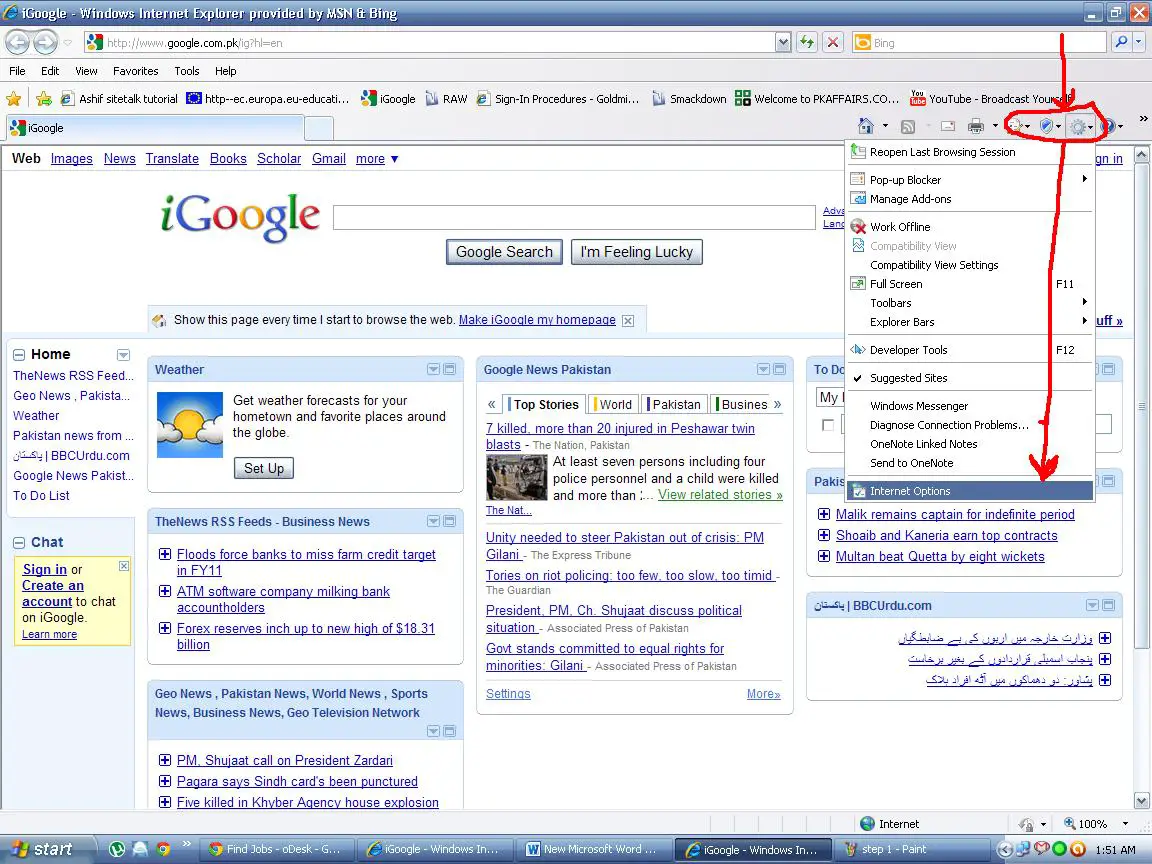The height and width of the screenshot is (864, 1152).
Task: Open the Find Jobs - oDesk taskbar item
Action: point(276,849)
